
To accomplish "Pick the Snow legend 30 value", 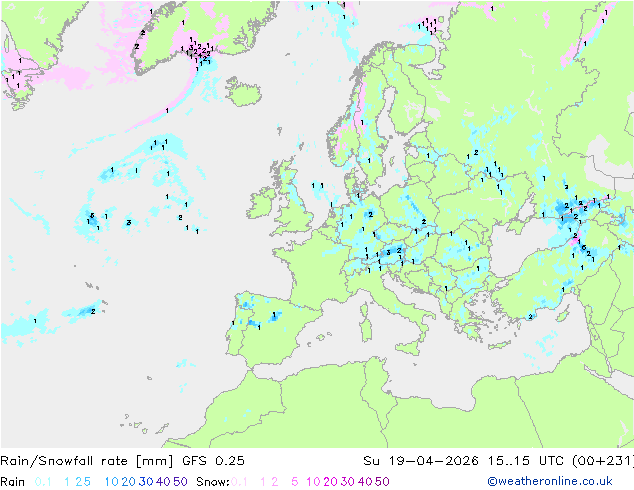I will (348, 482).
